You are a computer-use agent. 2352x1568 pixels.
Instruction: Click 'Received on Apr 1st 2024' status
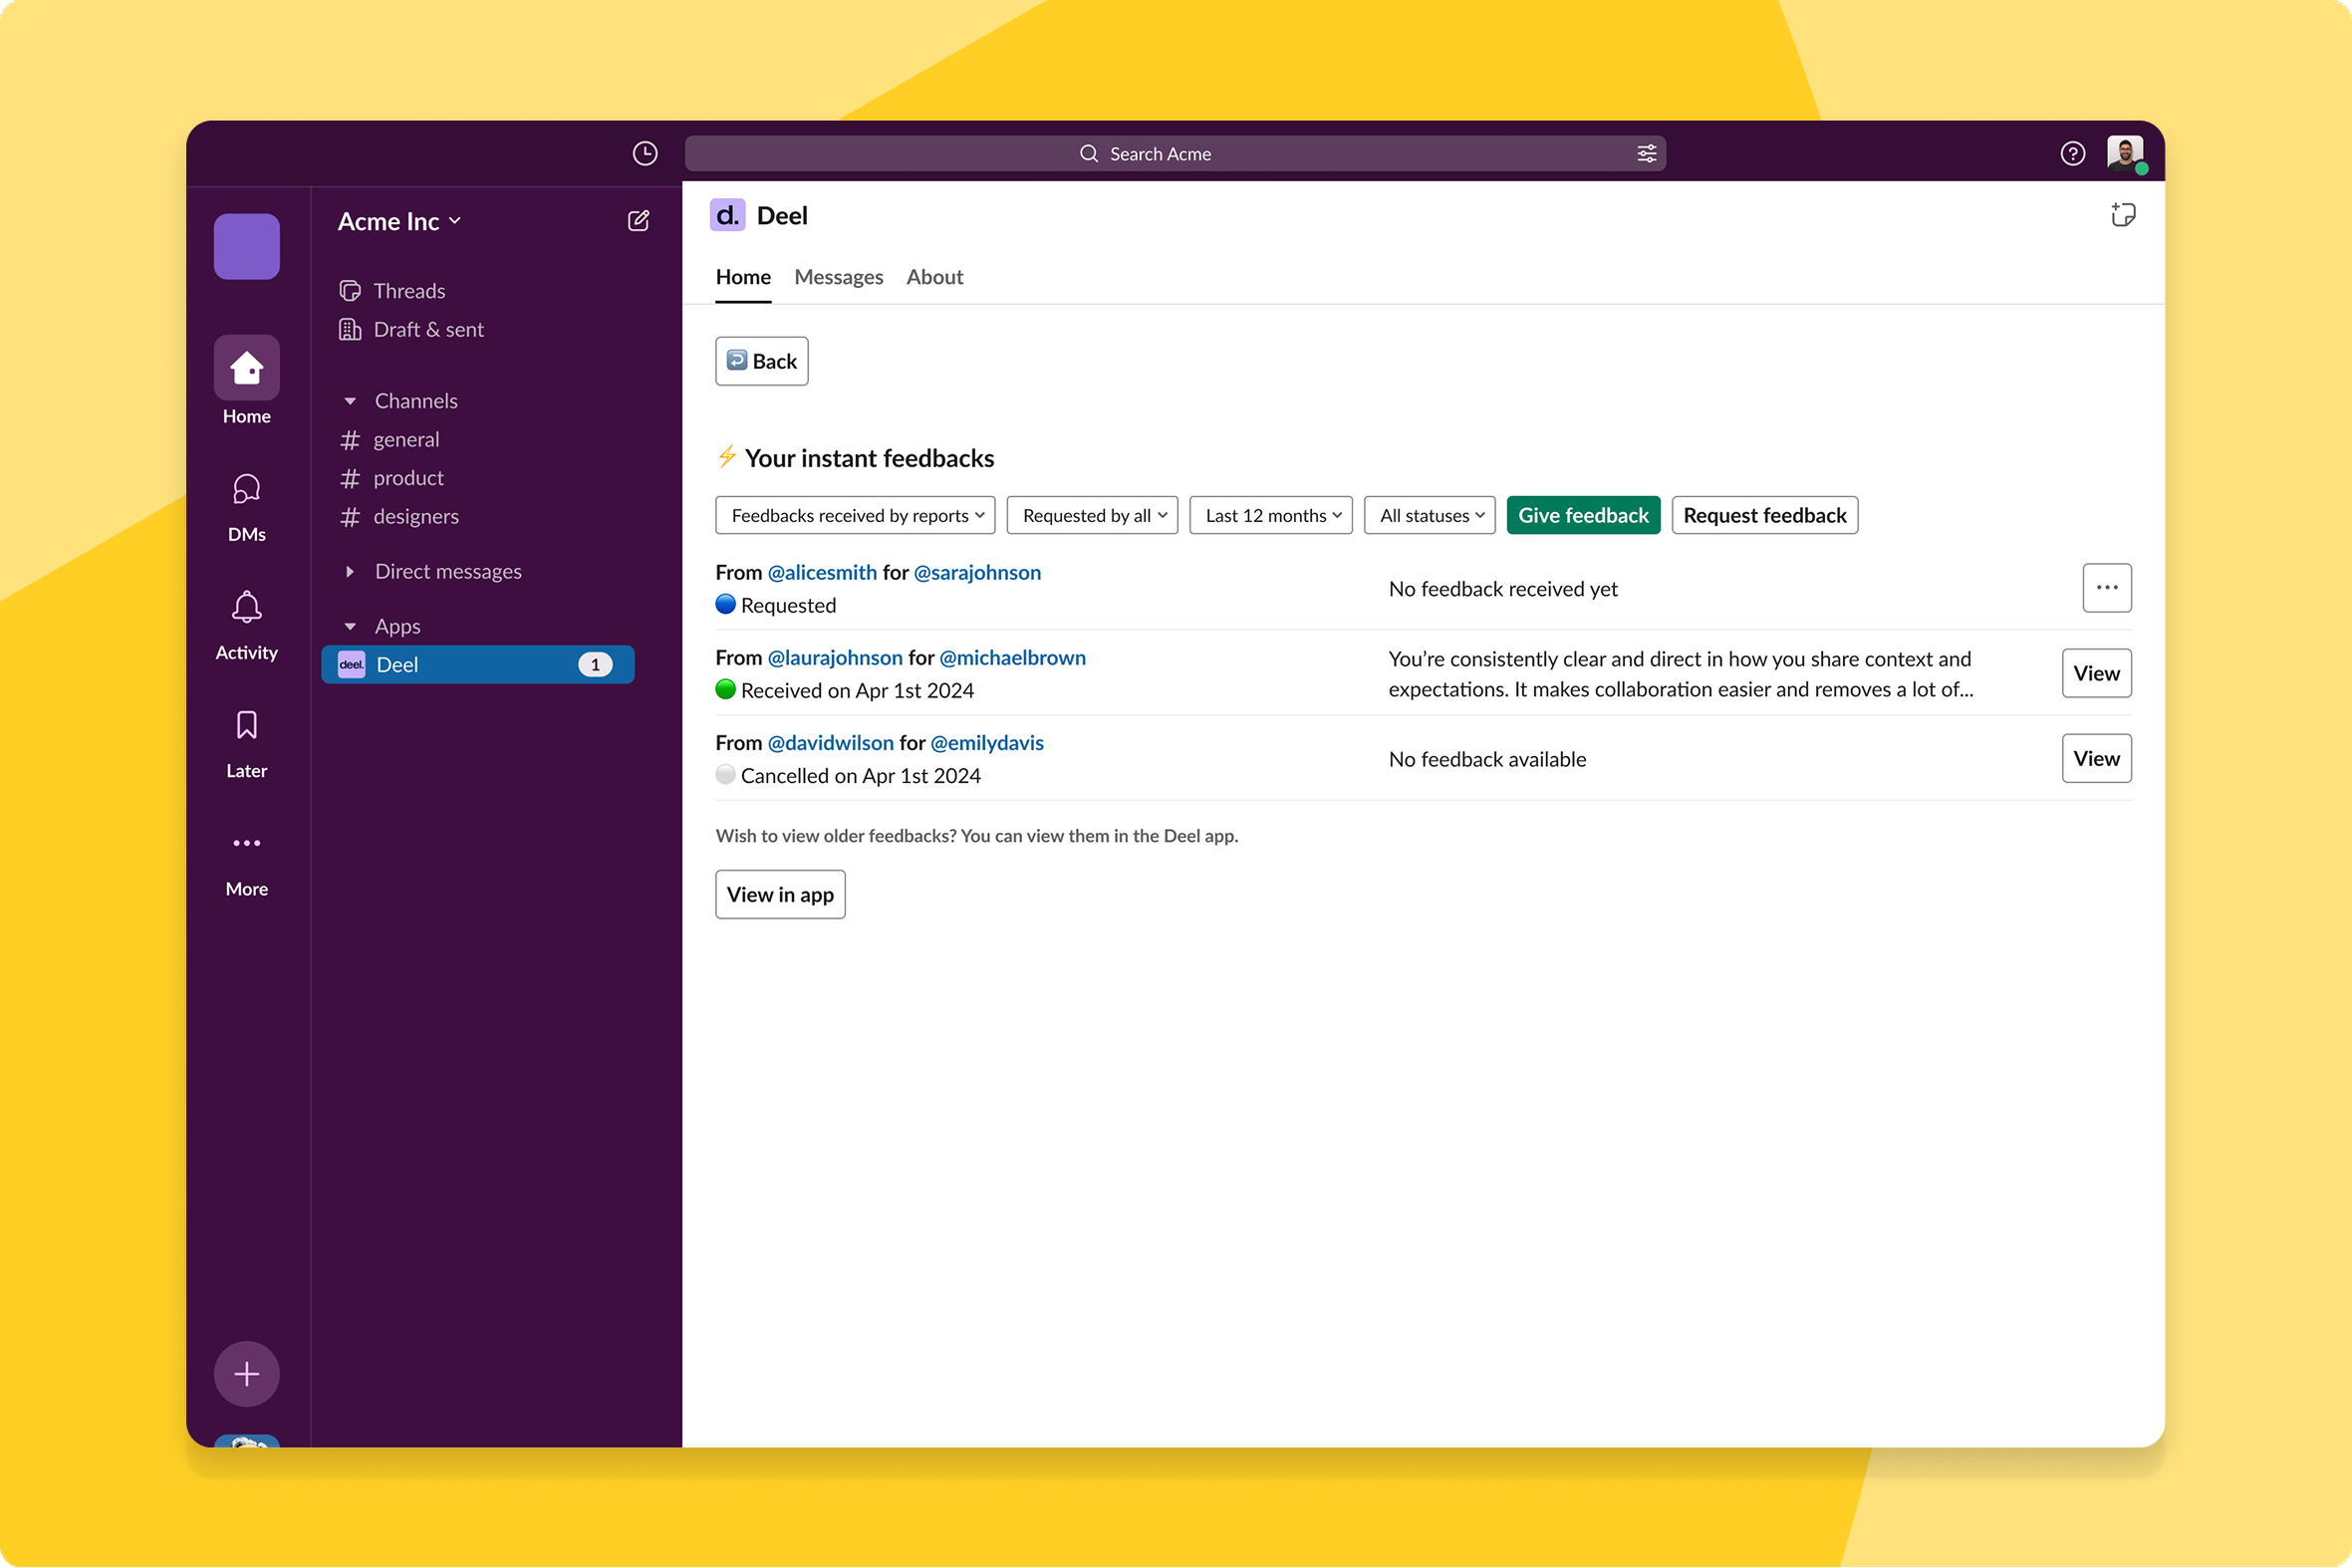point(857,690)
